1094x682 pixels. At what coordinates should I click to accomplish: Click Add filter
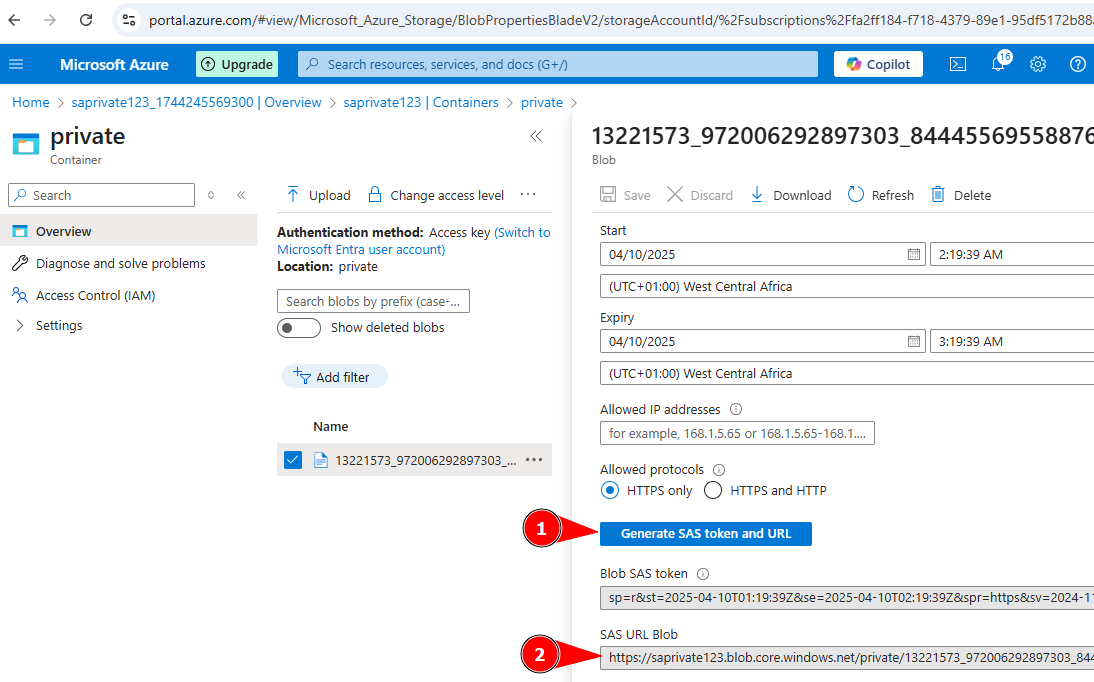334,376
